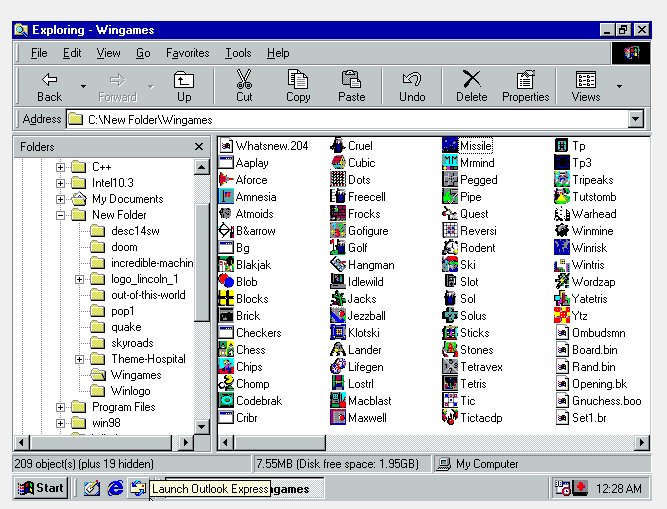
Task: Expand the C++ folder tree node
Action: click(x=60, y=167)
